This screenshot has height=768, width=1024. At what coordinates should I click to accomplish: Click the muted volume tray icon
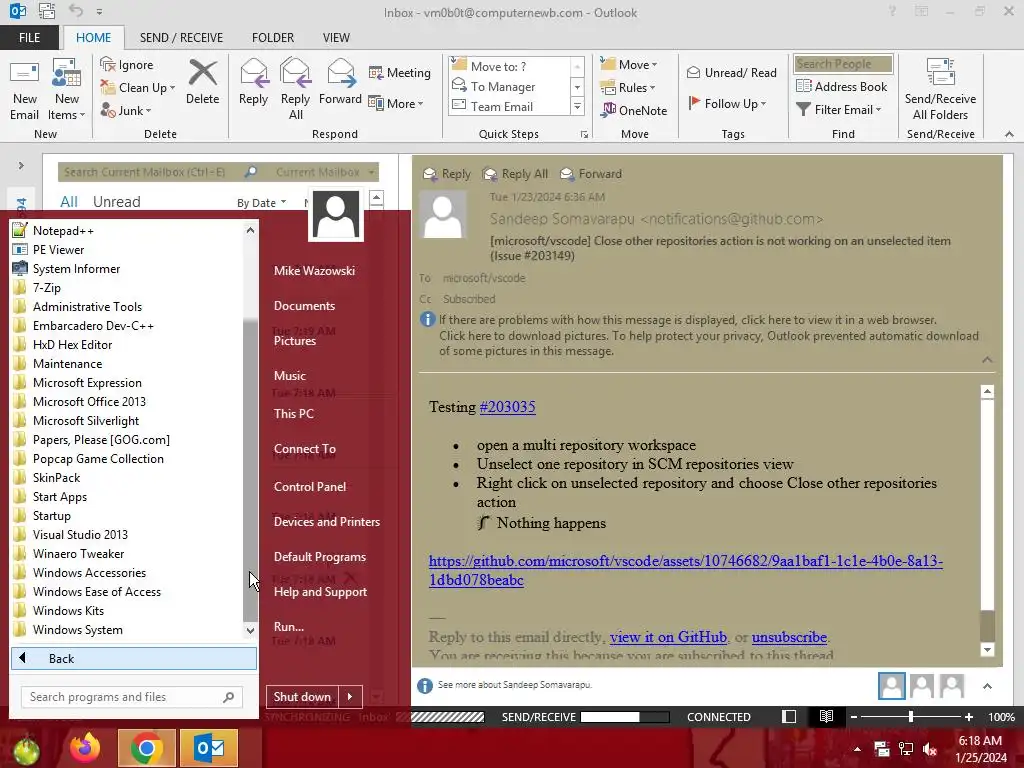[x=930, y=749]
